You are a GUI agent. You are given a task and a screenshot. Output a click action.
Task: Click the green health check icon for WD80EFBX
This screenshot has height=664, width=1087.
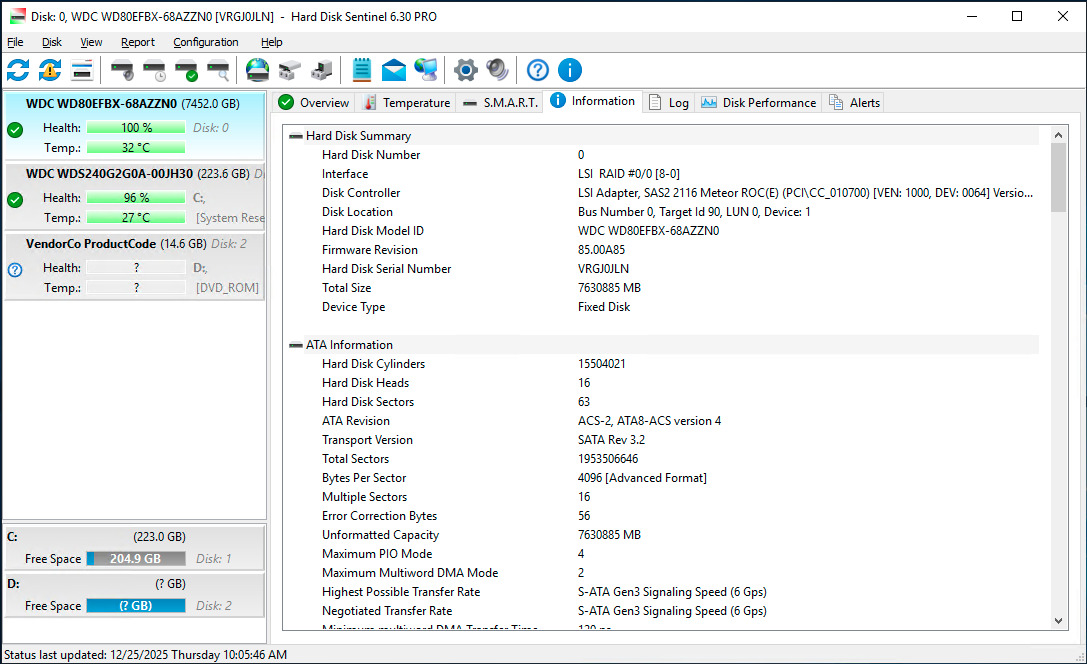(x=15, y=130)
